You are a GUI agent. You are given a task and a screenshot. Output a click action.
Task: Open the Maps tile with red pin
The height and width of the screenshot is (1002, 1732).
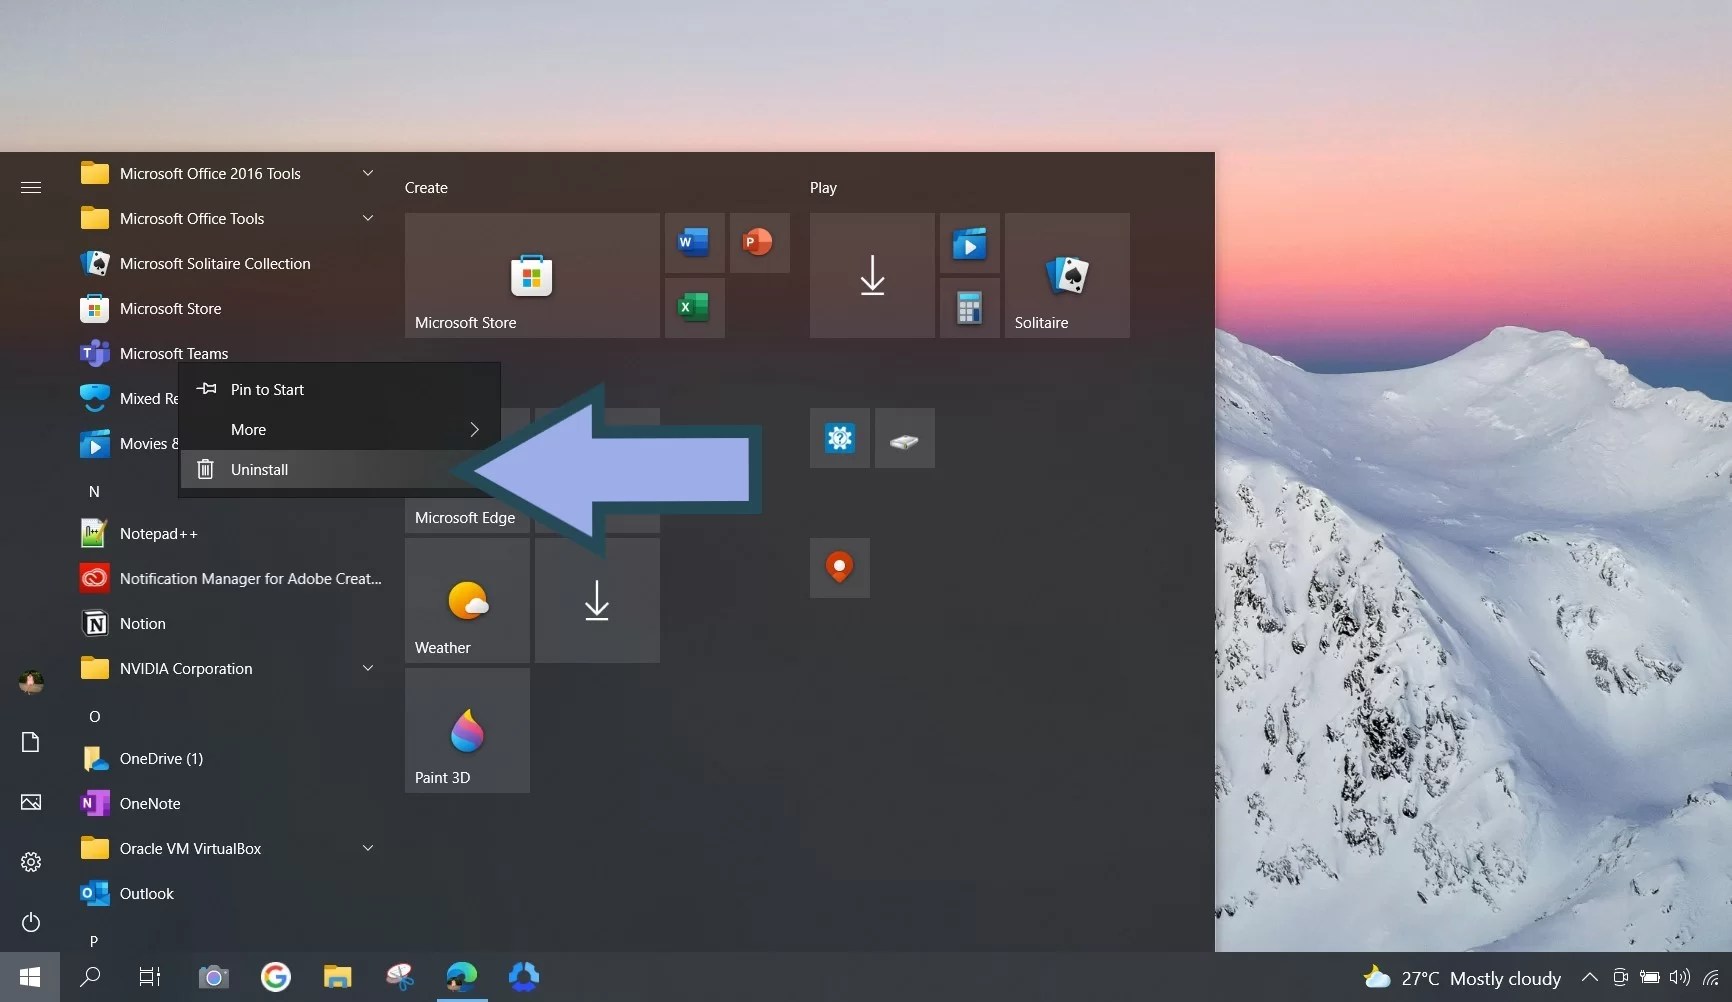click(x=838, y=567)
